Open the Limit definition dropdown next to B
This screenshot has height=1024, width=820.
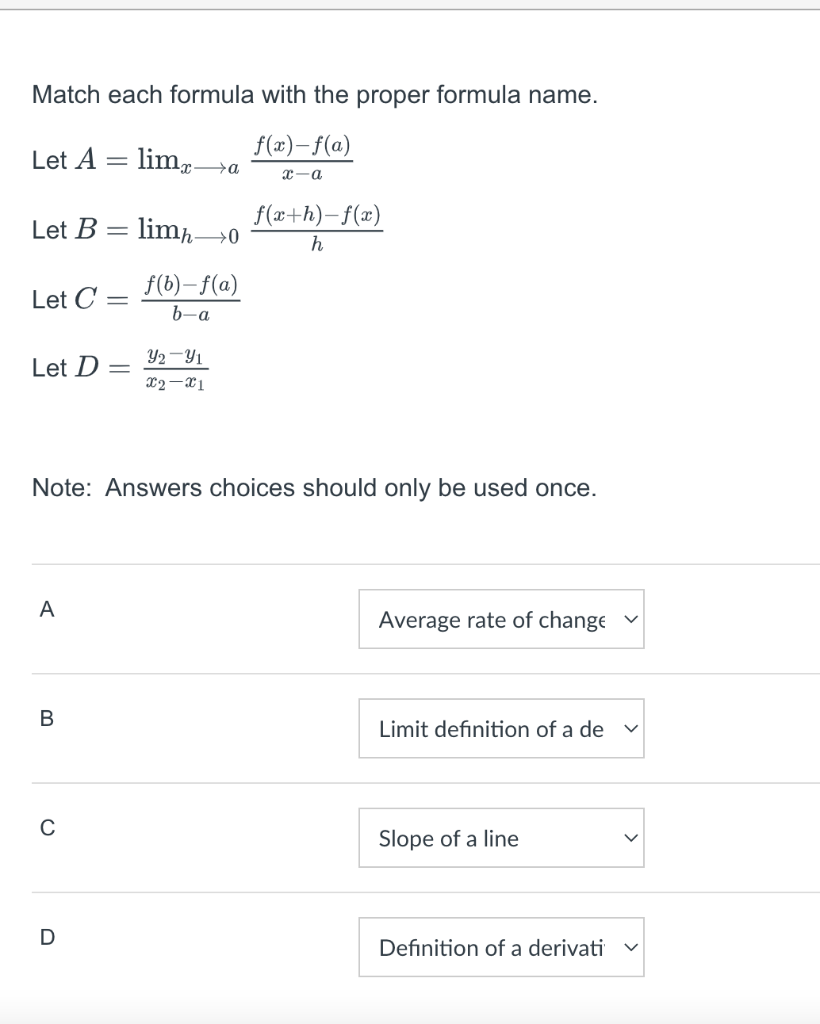(500, 729)
